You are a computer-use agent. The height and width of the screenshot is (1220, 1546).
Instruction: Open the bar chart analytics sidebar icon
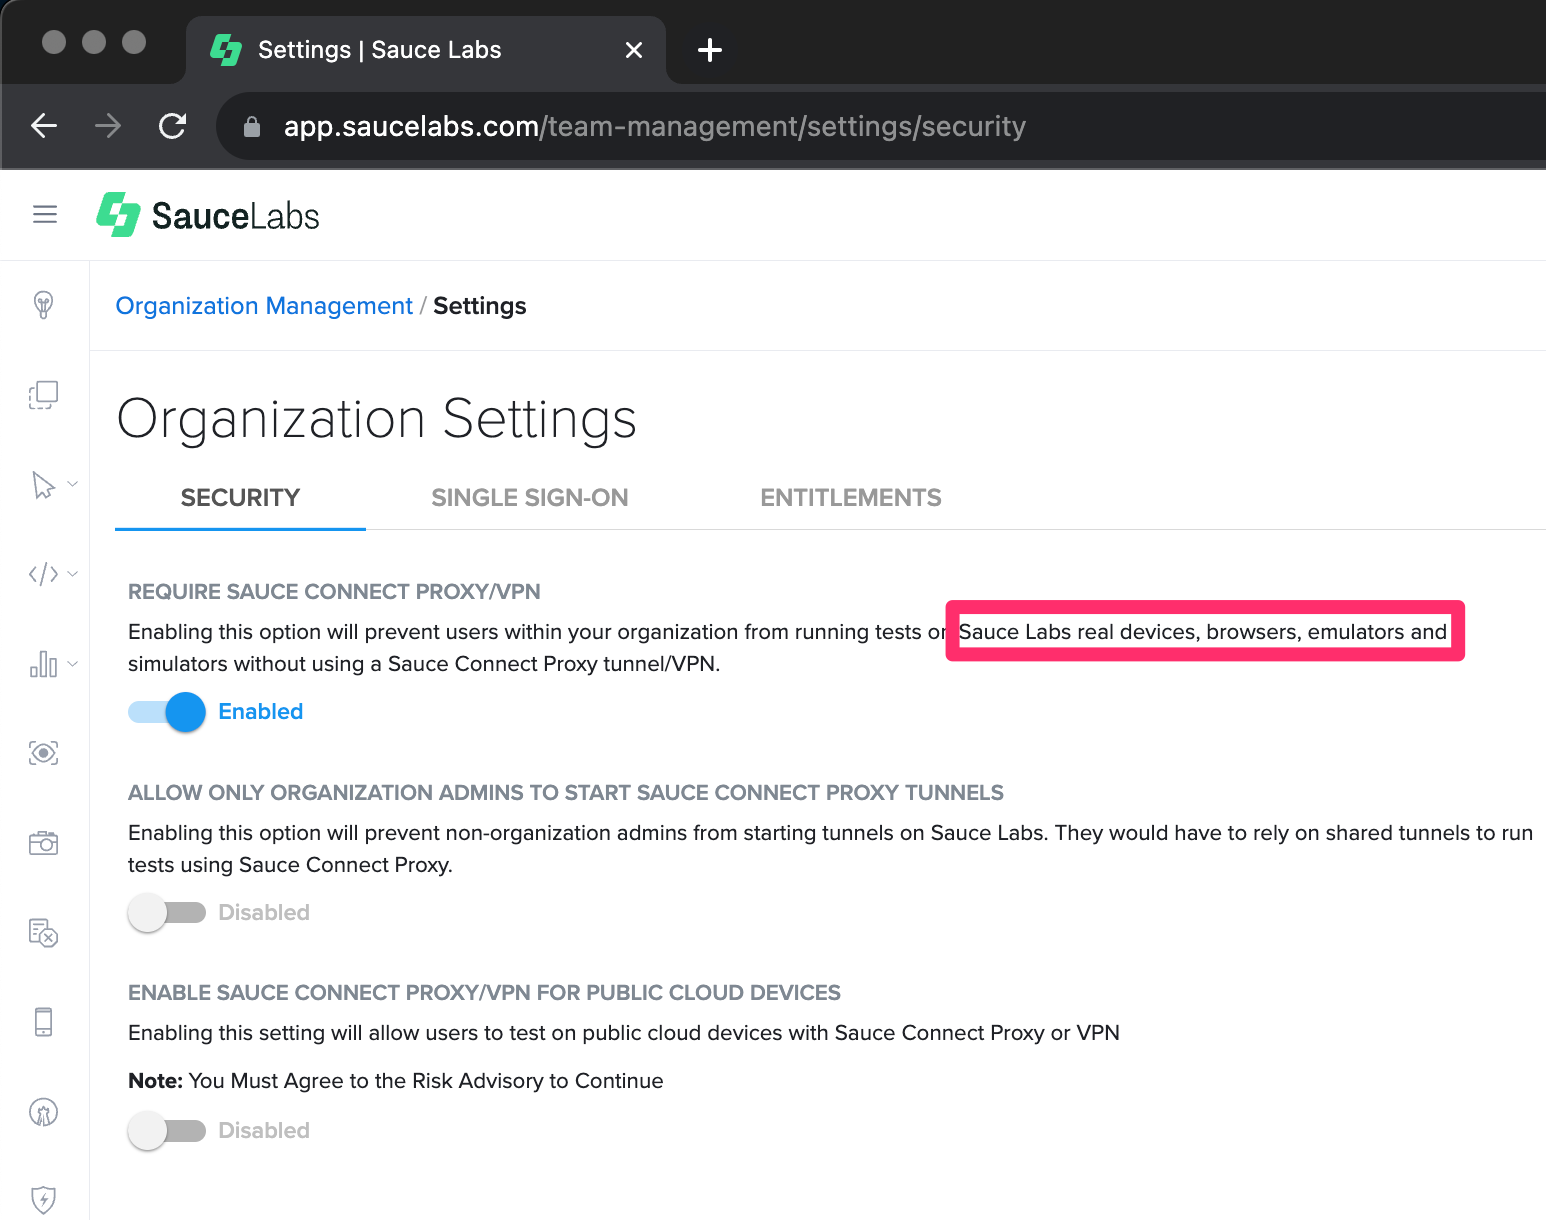pos(43,664)
